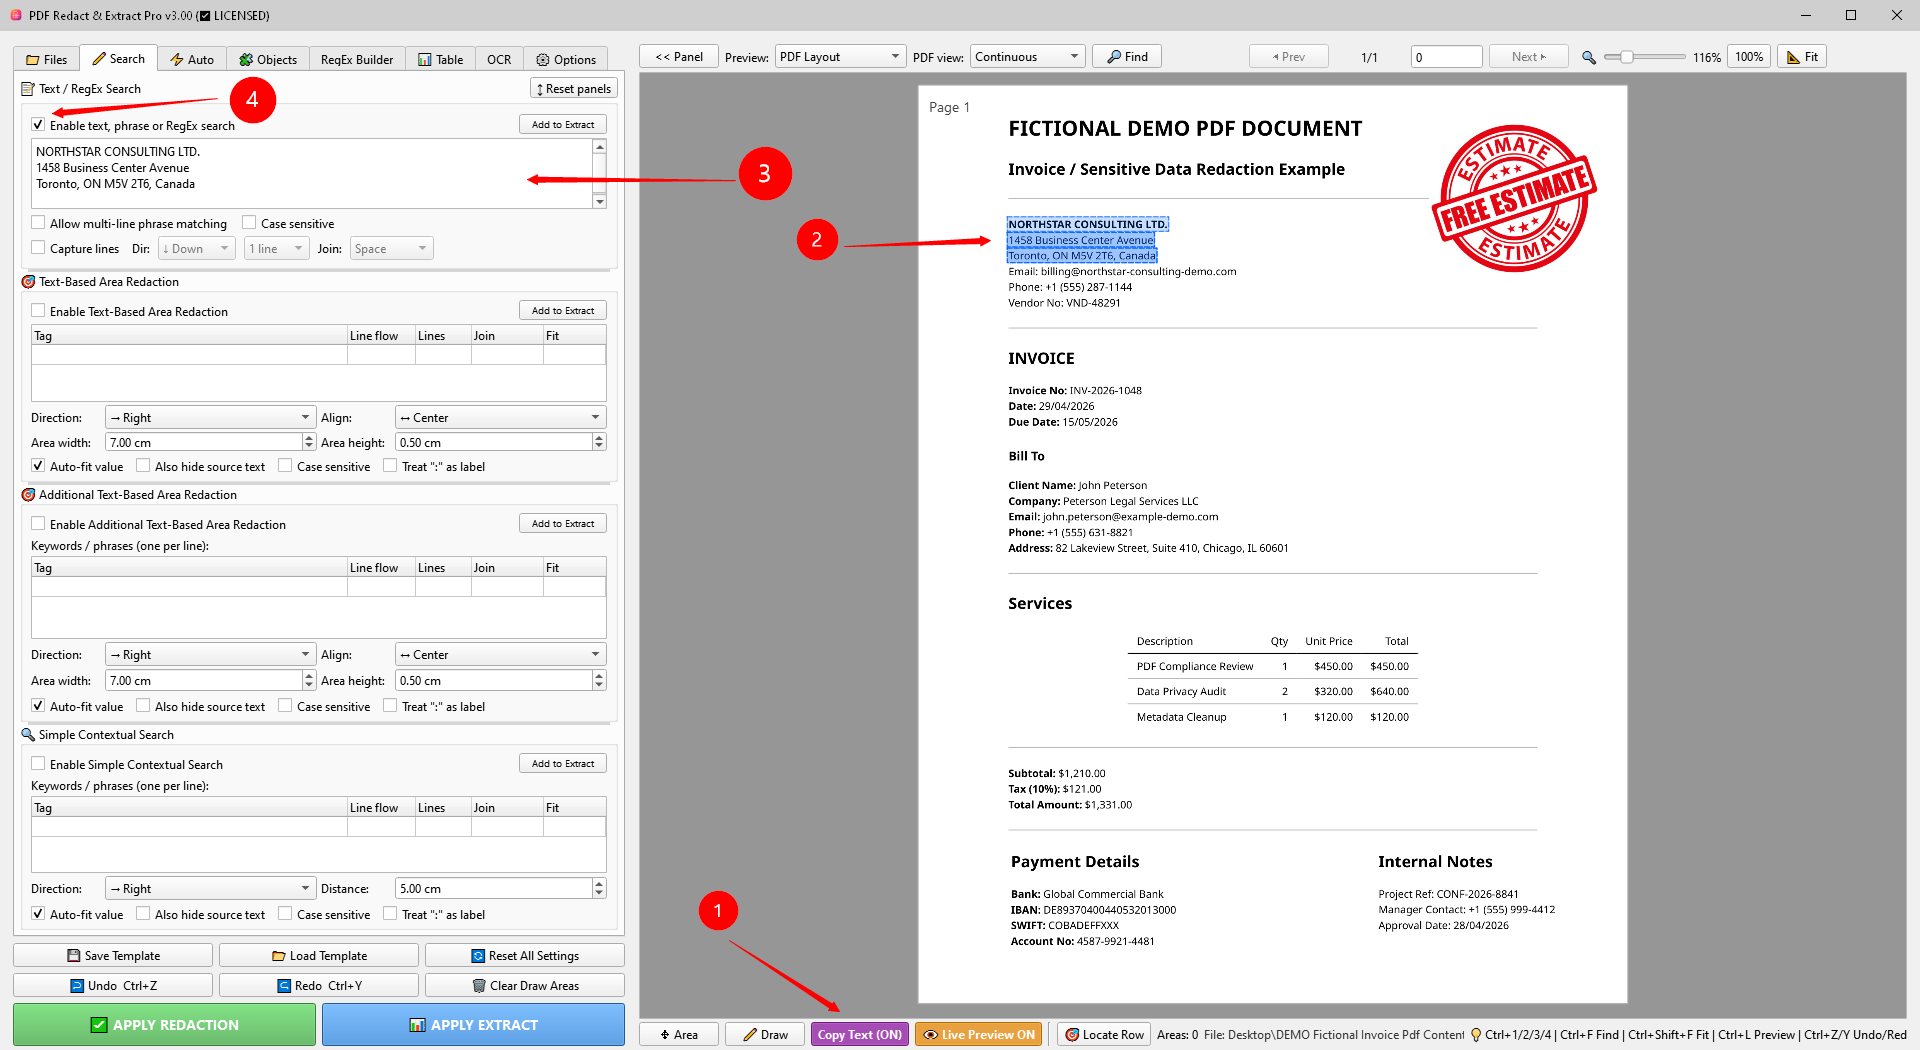The height and width of the screenshot is (1050, 1920).
Task: Click the Text-Based Area Redaction target icon
Action: click(x=28, y=282)
